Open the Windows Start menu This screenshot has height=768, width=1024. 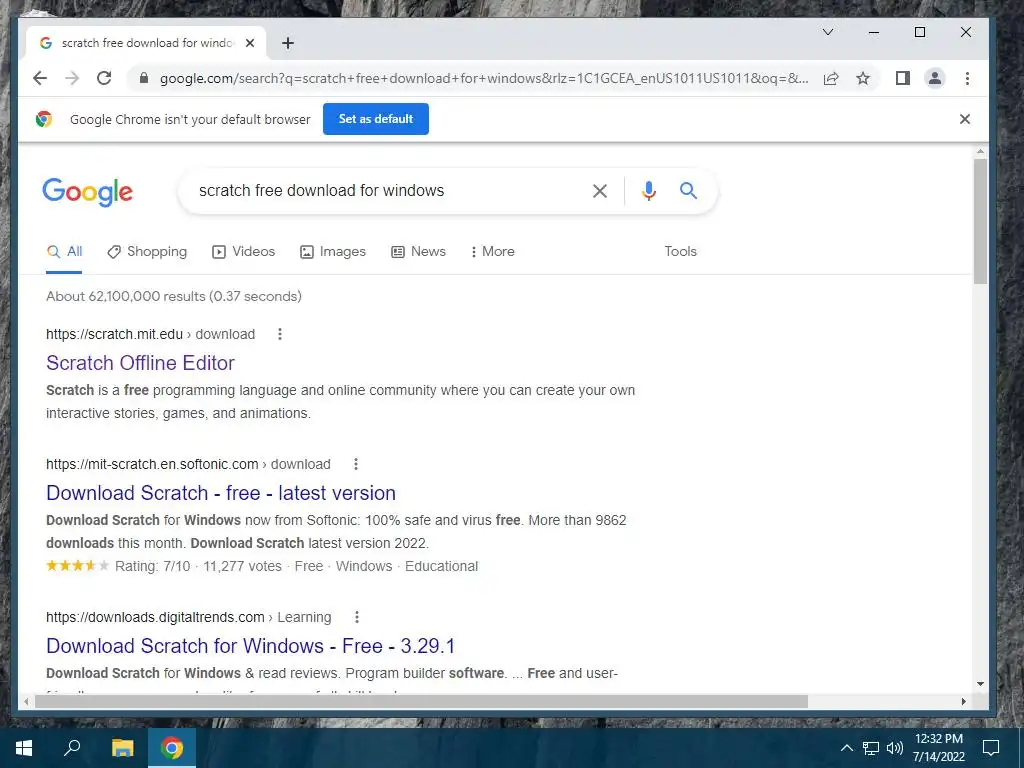(24, 748)
